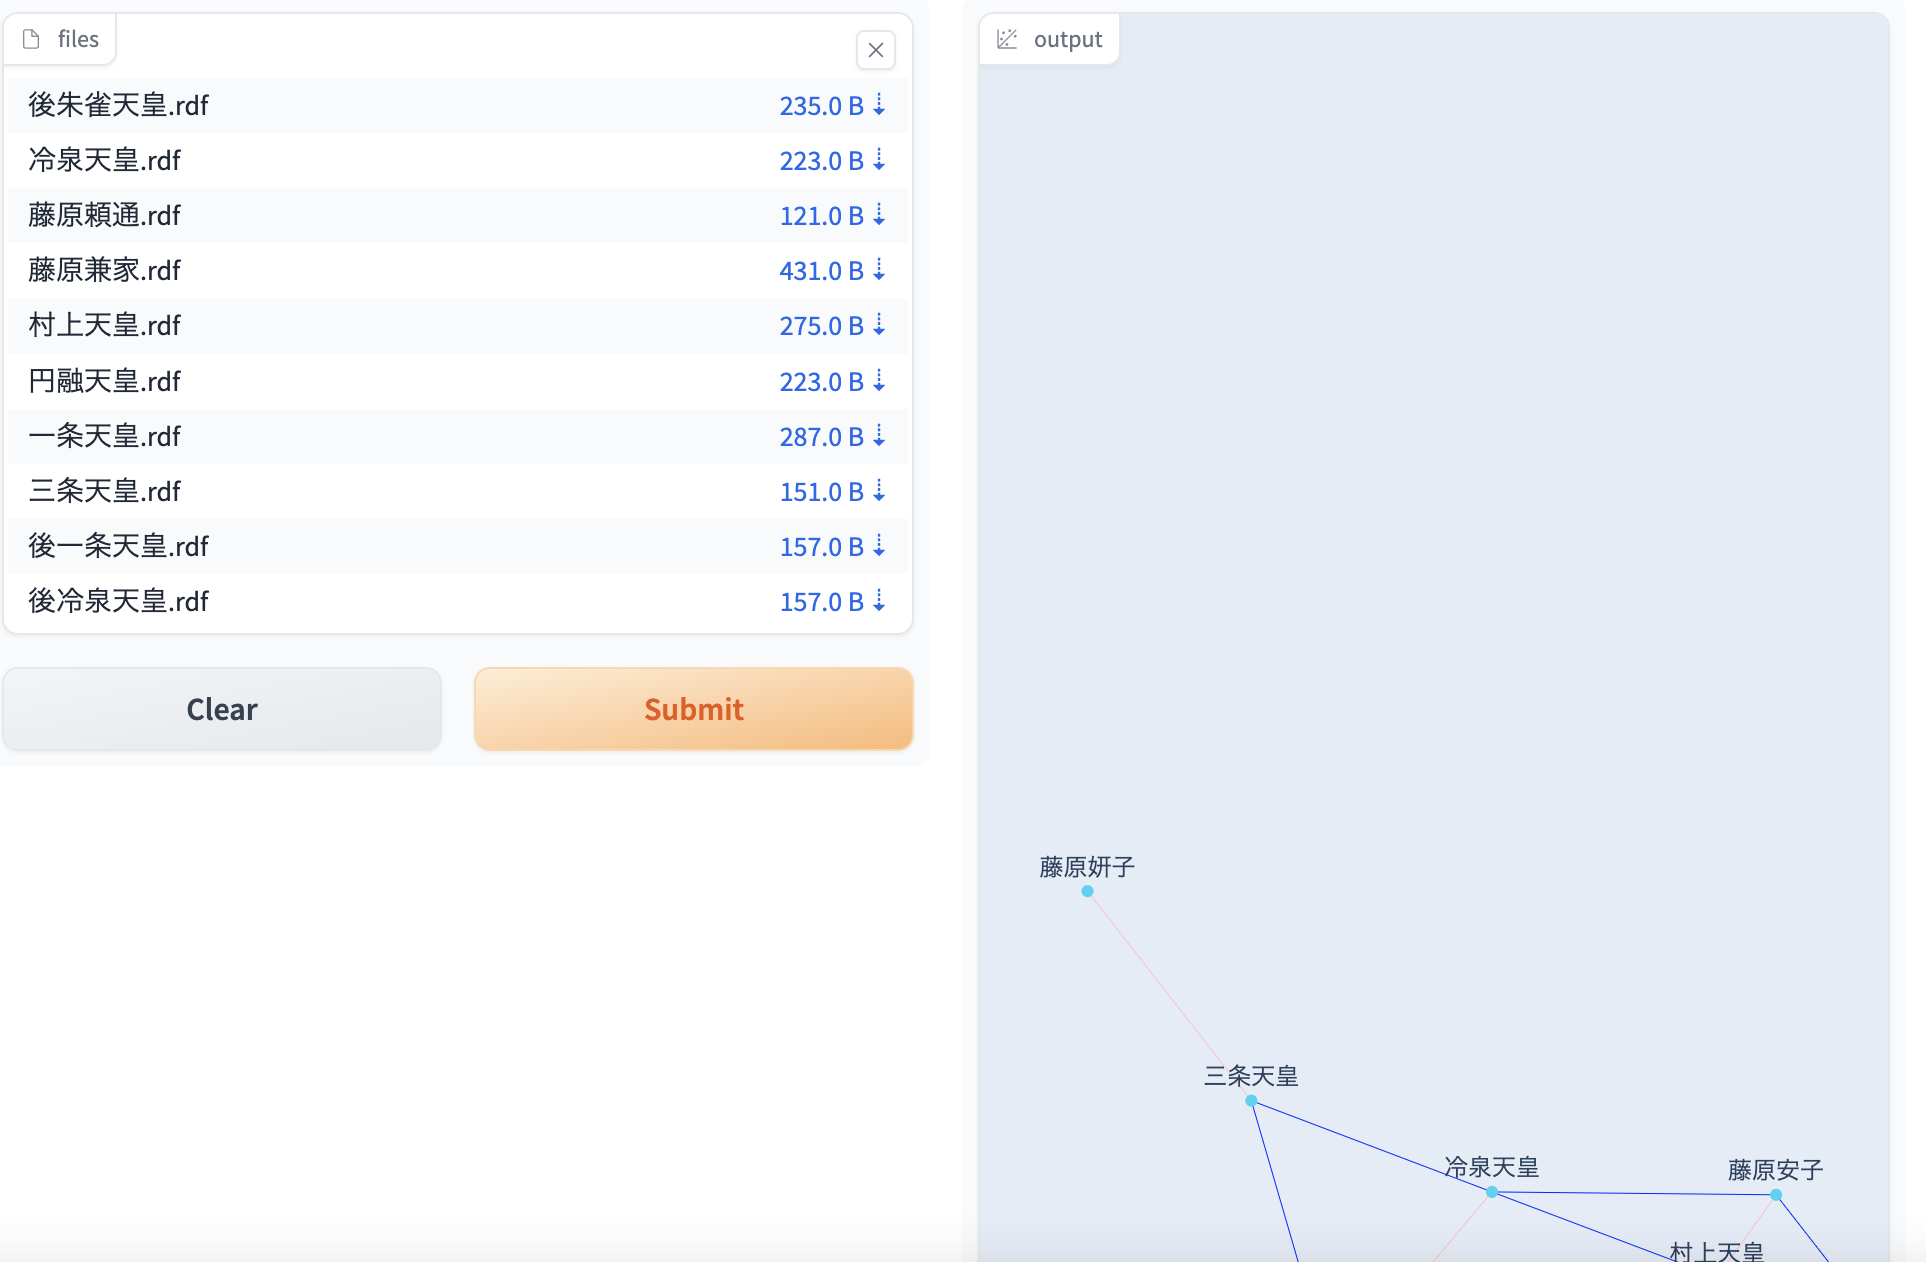Select the 三条天皇 graph node
The height and width of the screenshot is (1262, 1926).
[x=1251, y=1100]
